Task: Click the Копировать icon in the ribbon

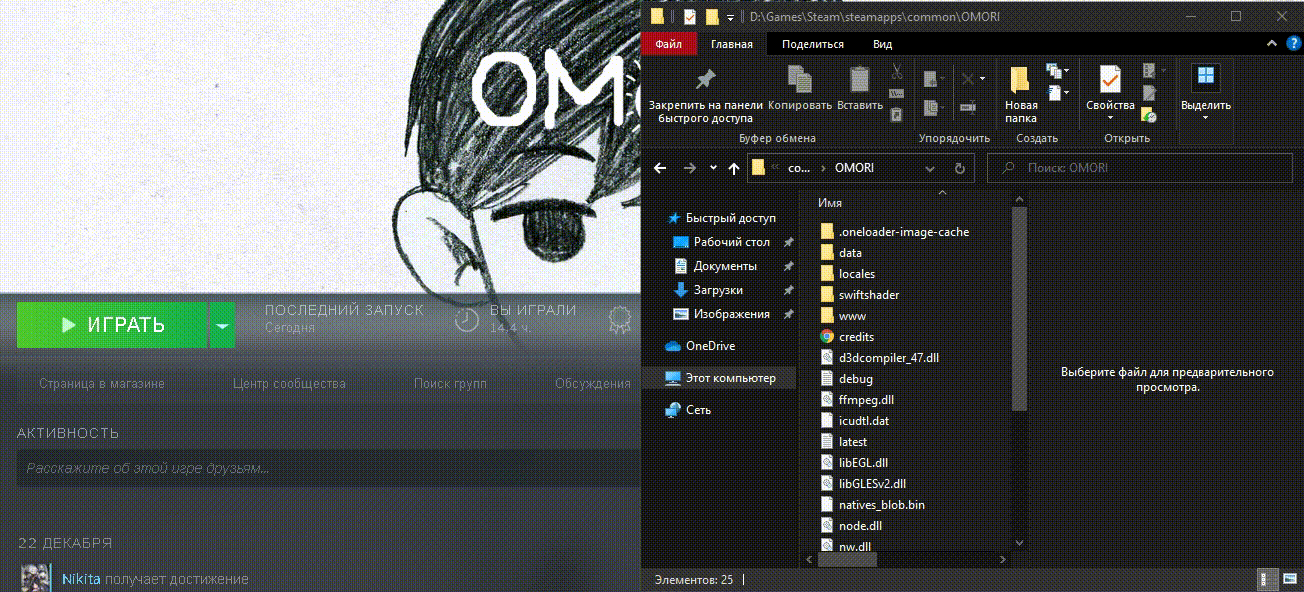Action: (x=800, y=81)
